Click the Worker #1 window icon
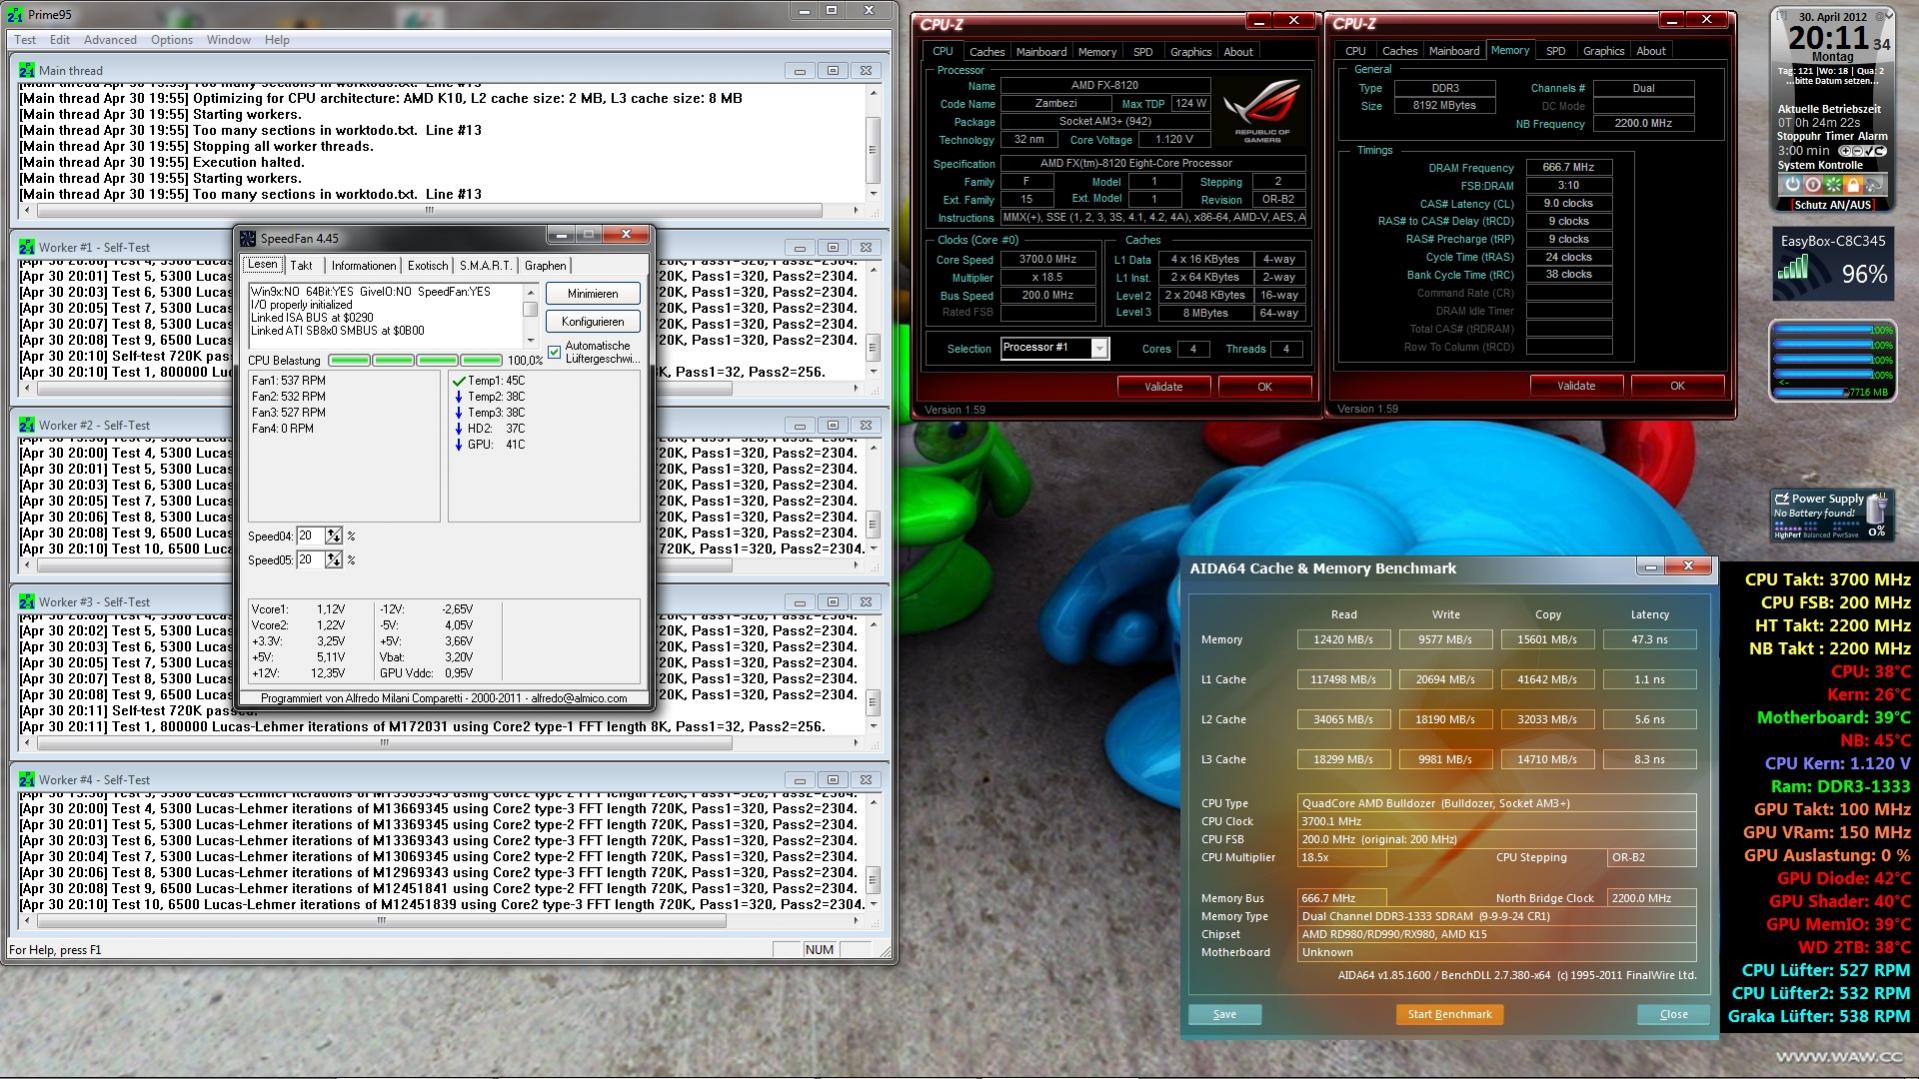The height and width of the screenshot is (1079, 1919). click(27, 247)
